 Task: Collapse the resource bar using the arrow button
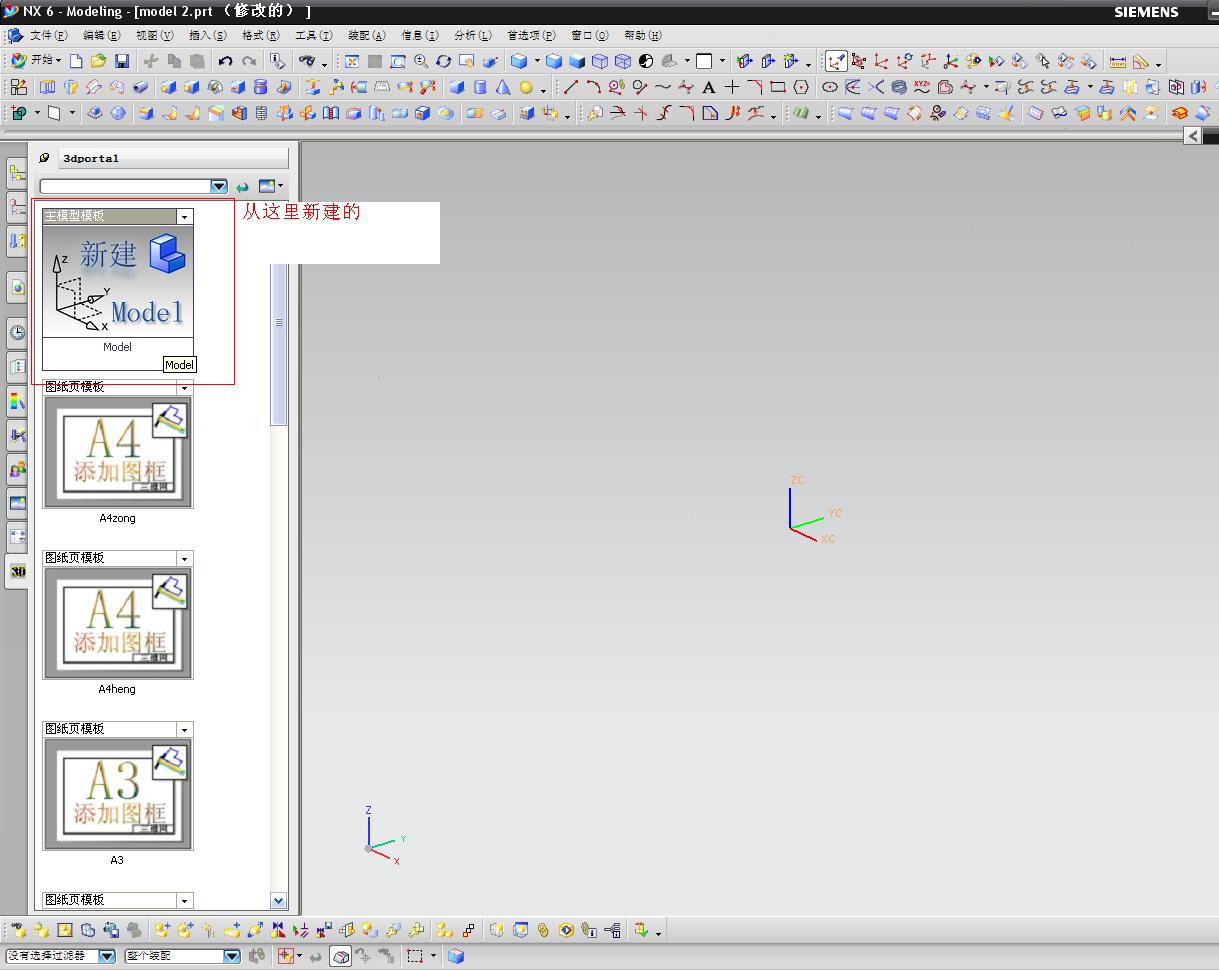pyautogui.click(x=1192, y=136)
